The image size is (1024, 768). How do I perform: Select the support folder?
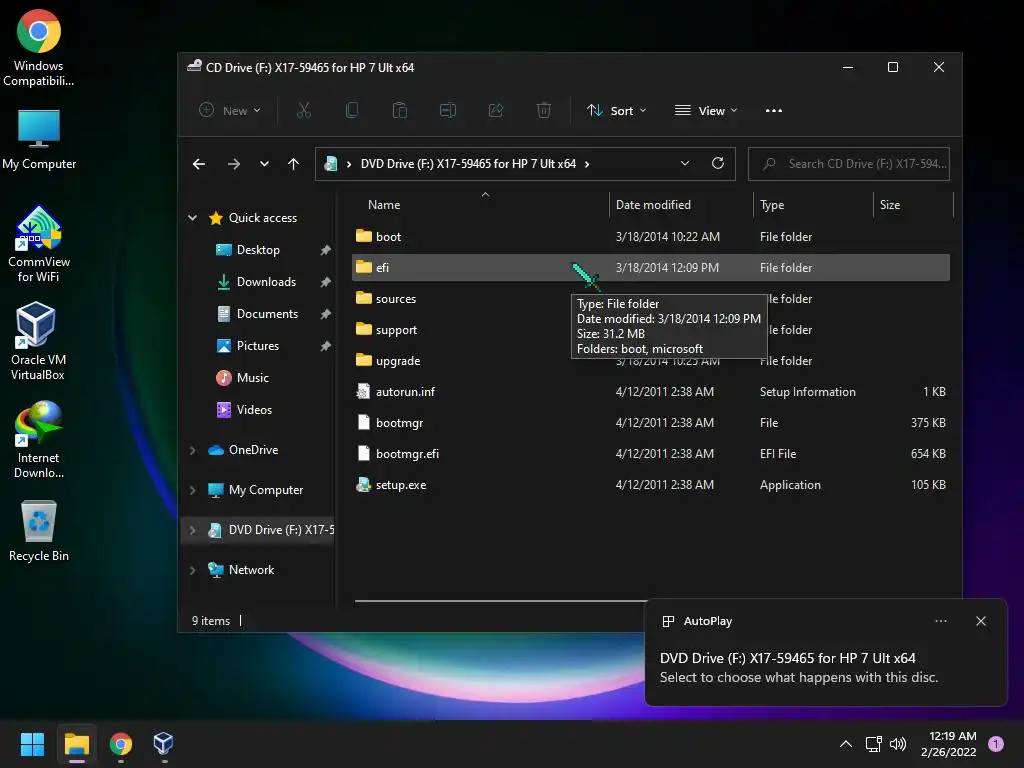click(650, 330)
